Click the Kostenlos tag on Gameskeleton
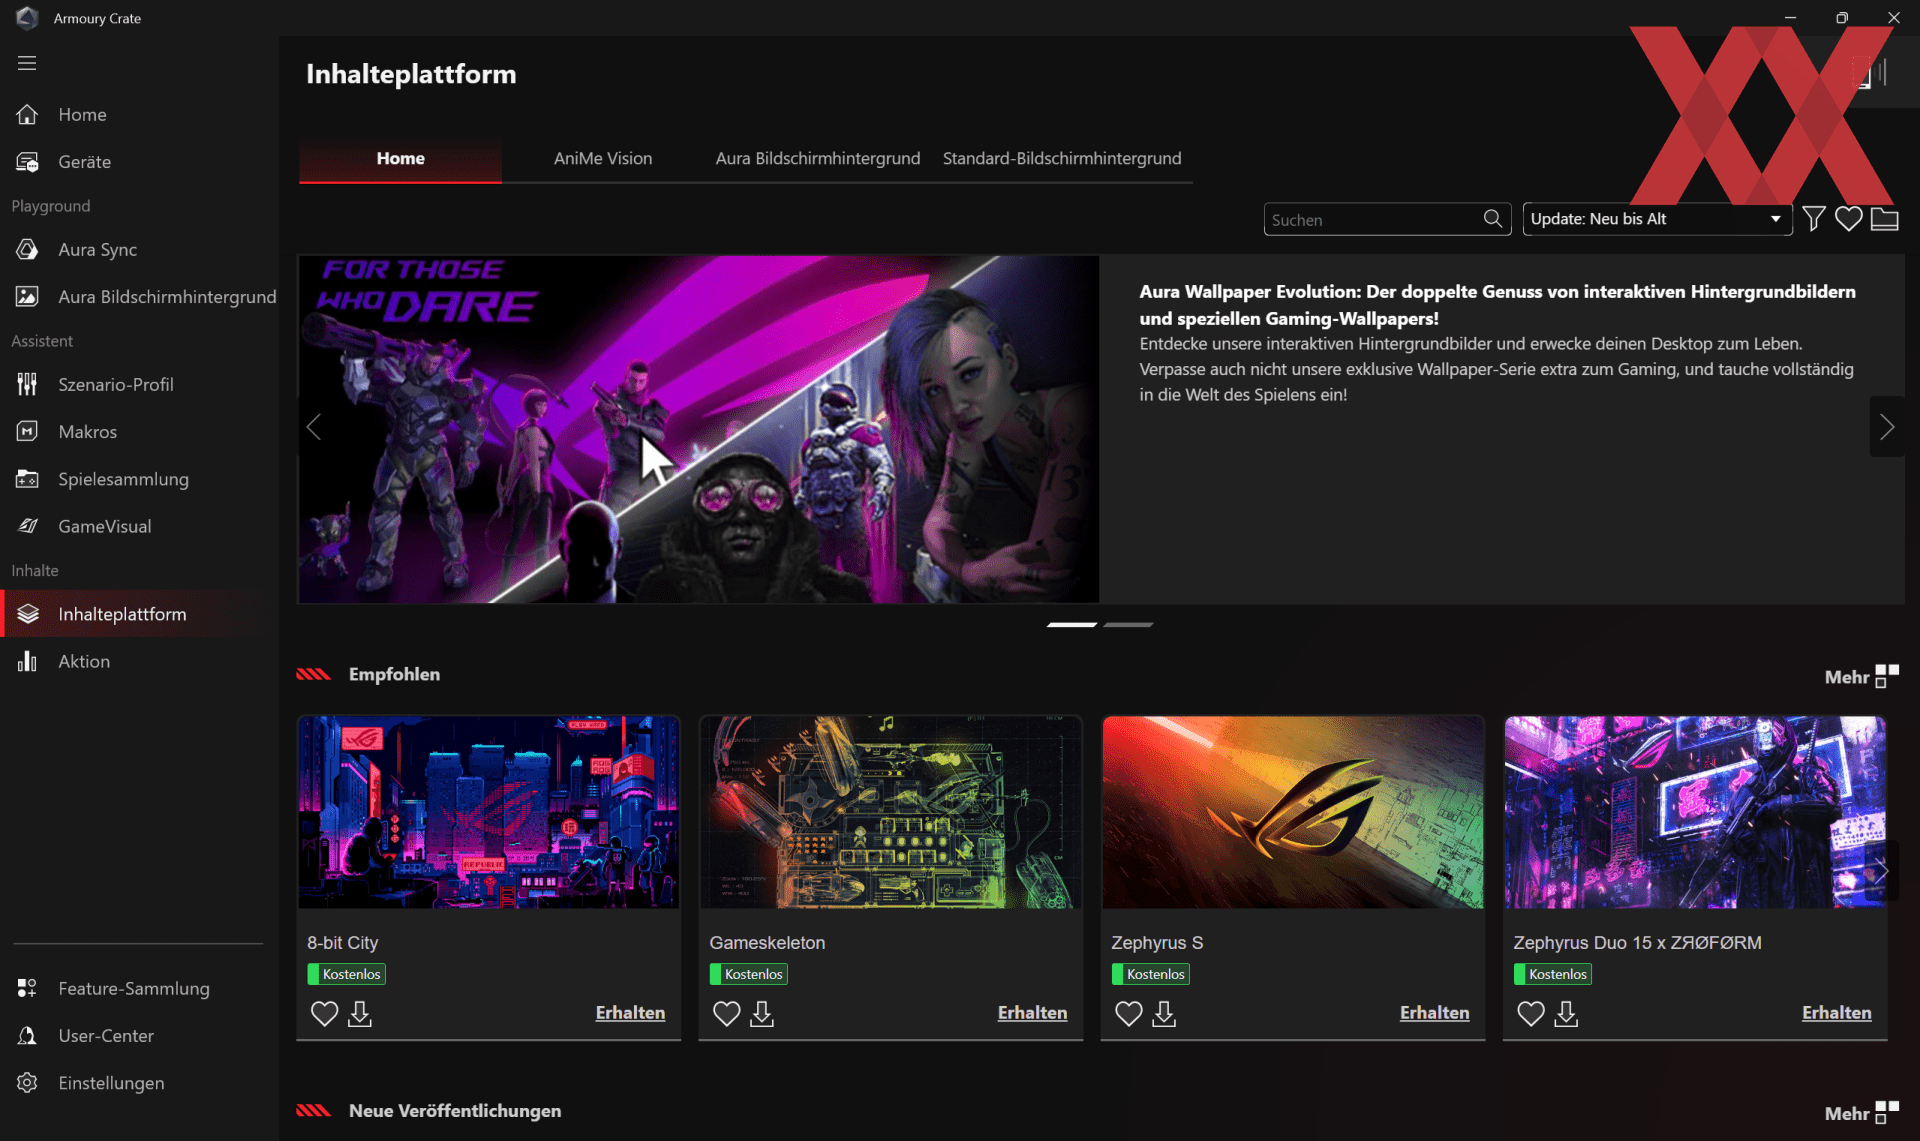 pyautogui.click(x=748, y=974)
